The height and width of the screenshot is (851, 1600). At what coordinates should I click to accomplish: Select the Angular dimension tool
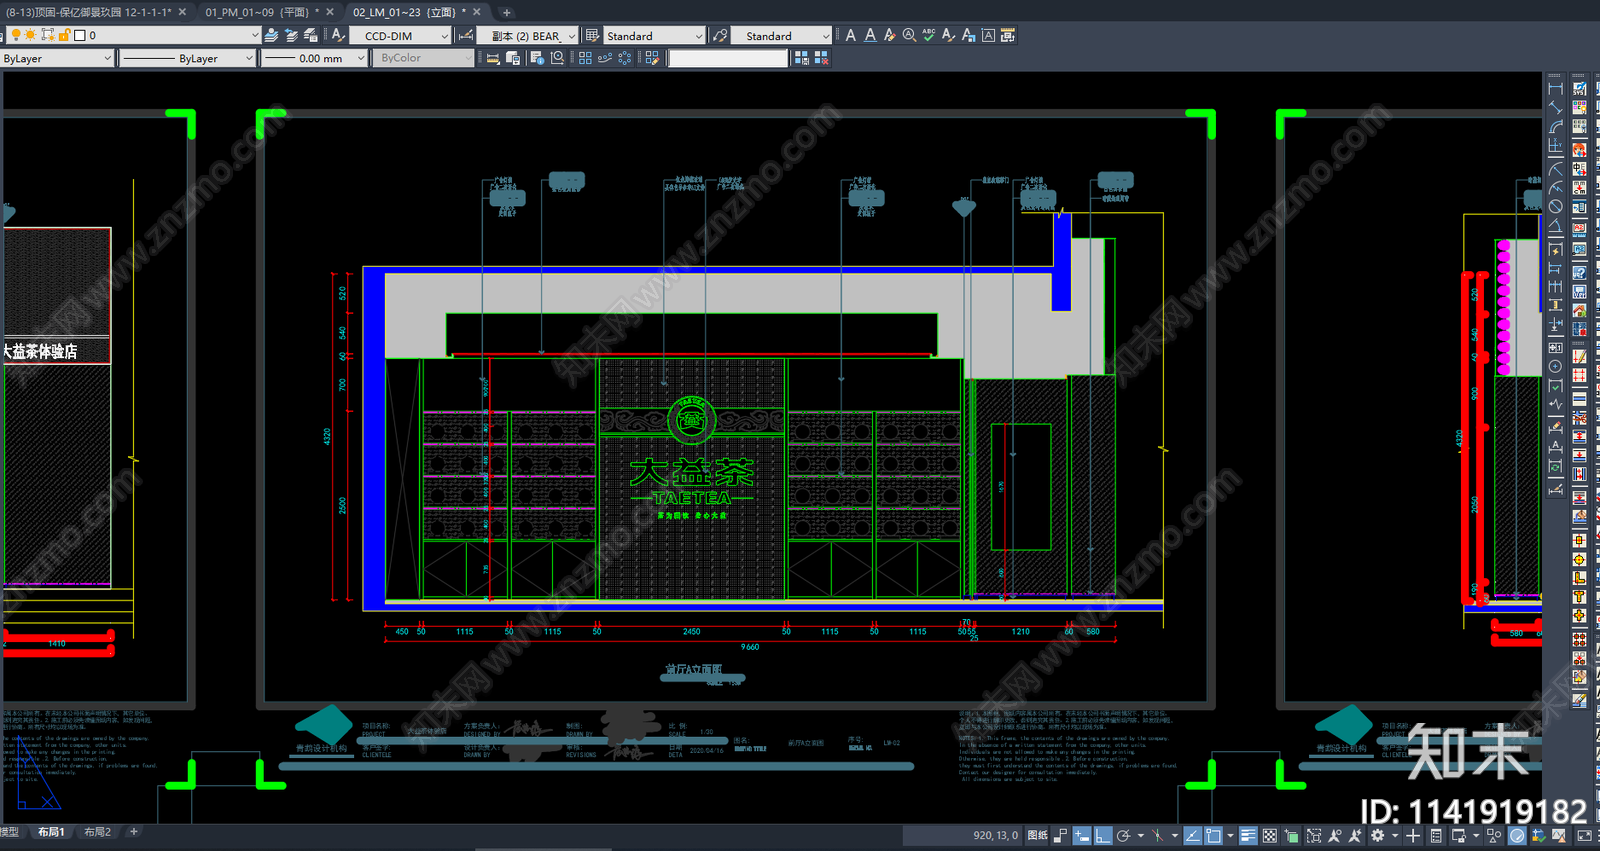[x=1555, y=226]
